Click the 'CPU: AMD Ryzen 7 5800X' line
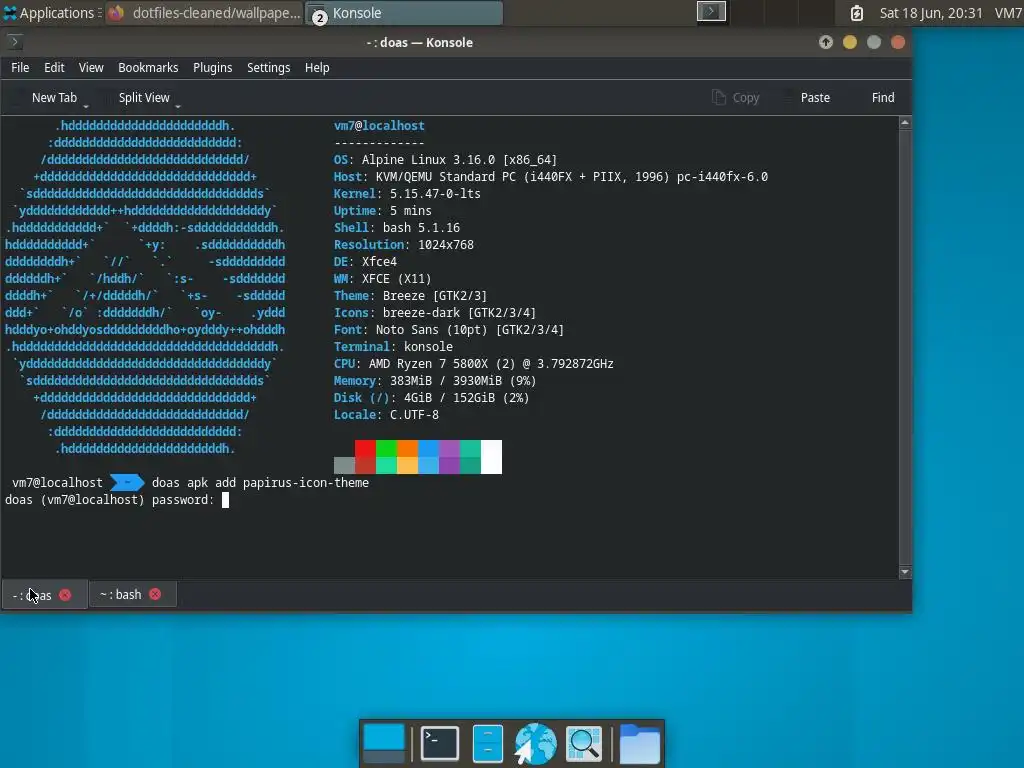Image resolution: width=1024 pixels, height=768 pixels. [x=473, y=363]
